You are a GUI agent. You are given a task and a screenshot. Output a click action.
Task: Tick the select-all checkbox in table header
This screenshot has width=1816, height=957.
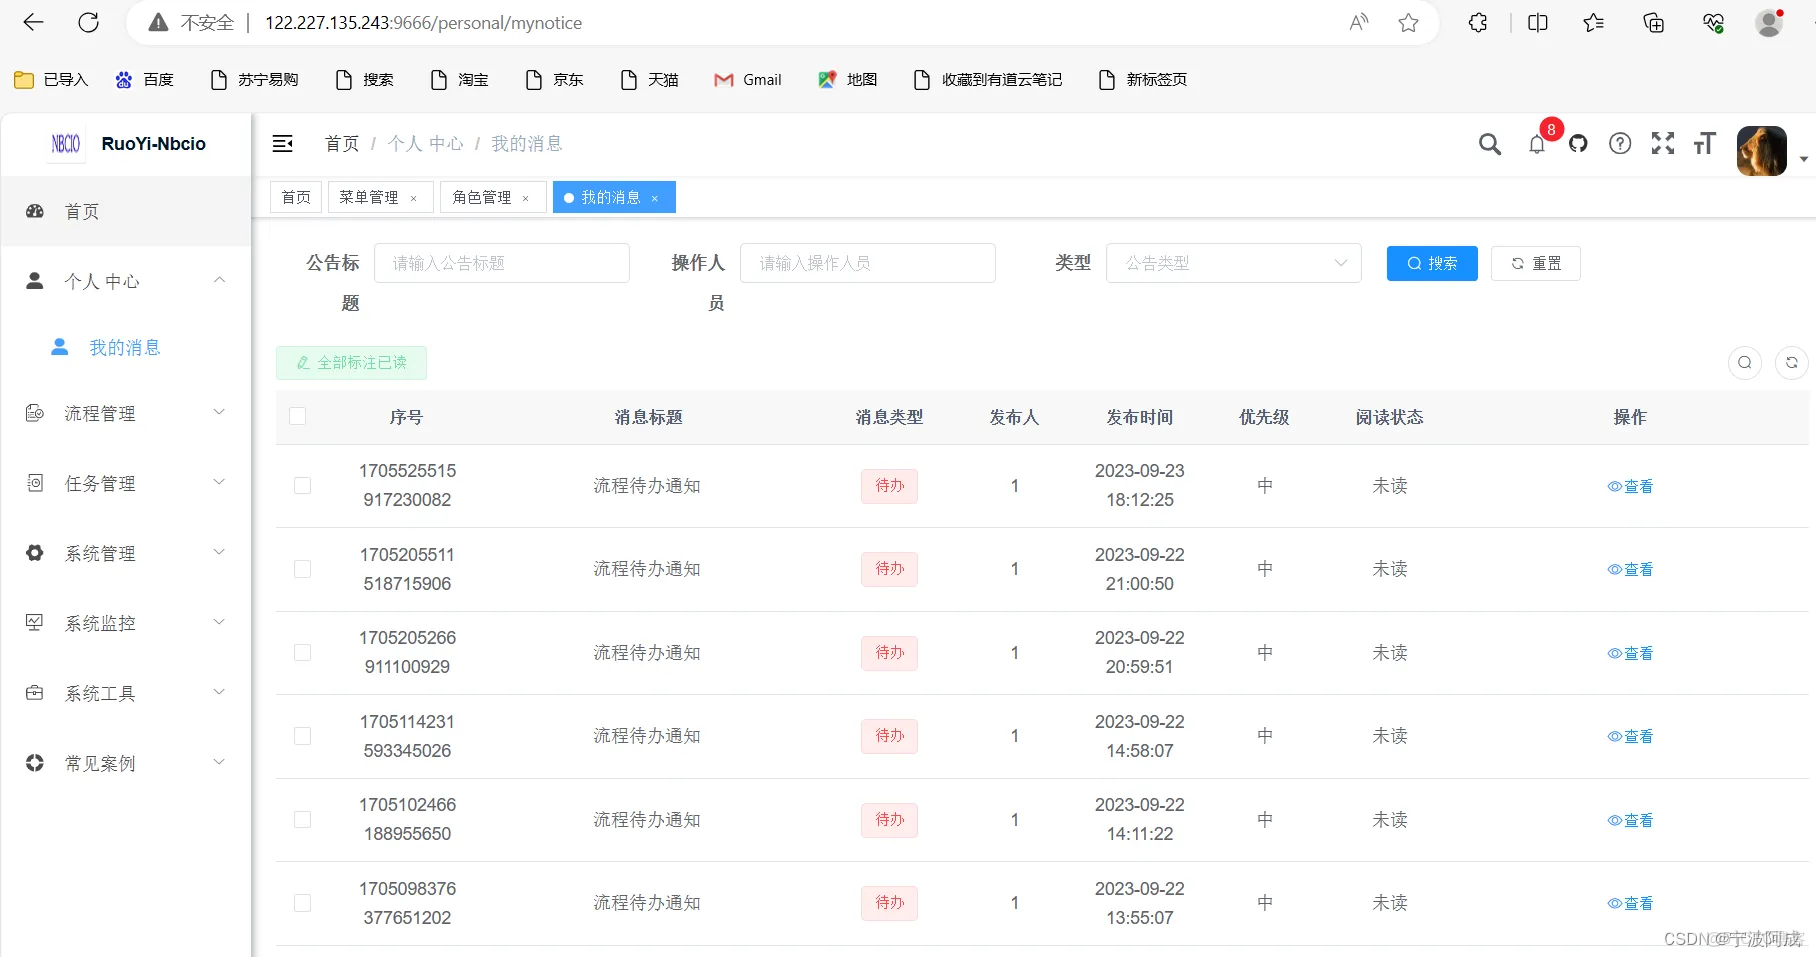coord(298,416)
